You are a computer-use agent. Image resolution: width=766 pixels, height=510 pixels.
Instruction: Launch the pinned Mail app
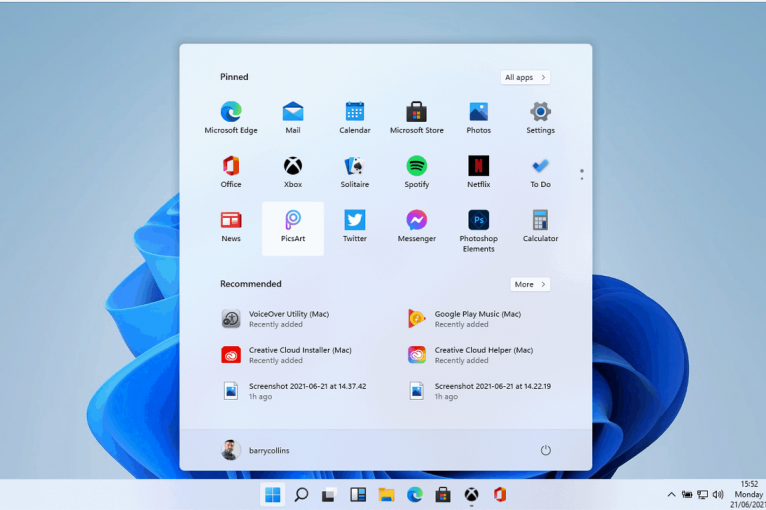293,118
